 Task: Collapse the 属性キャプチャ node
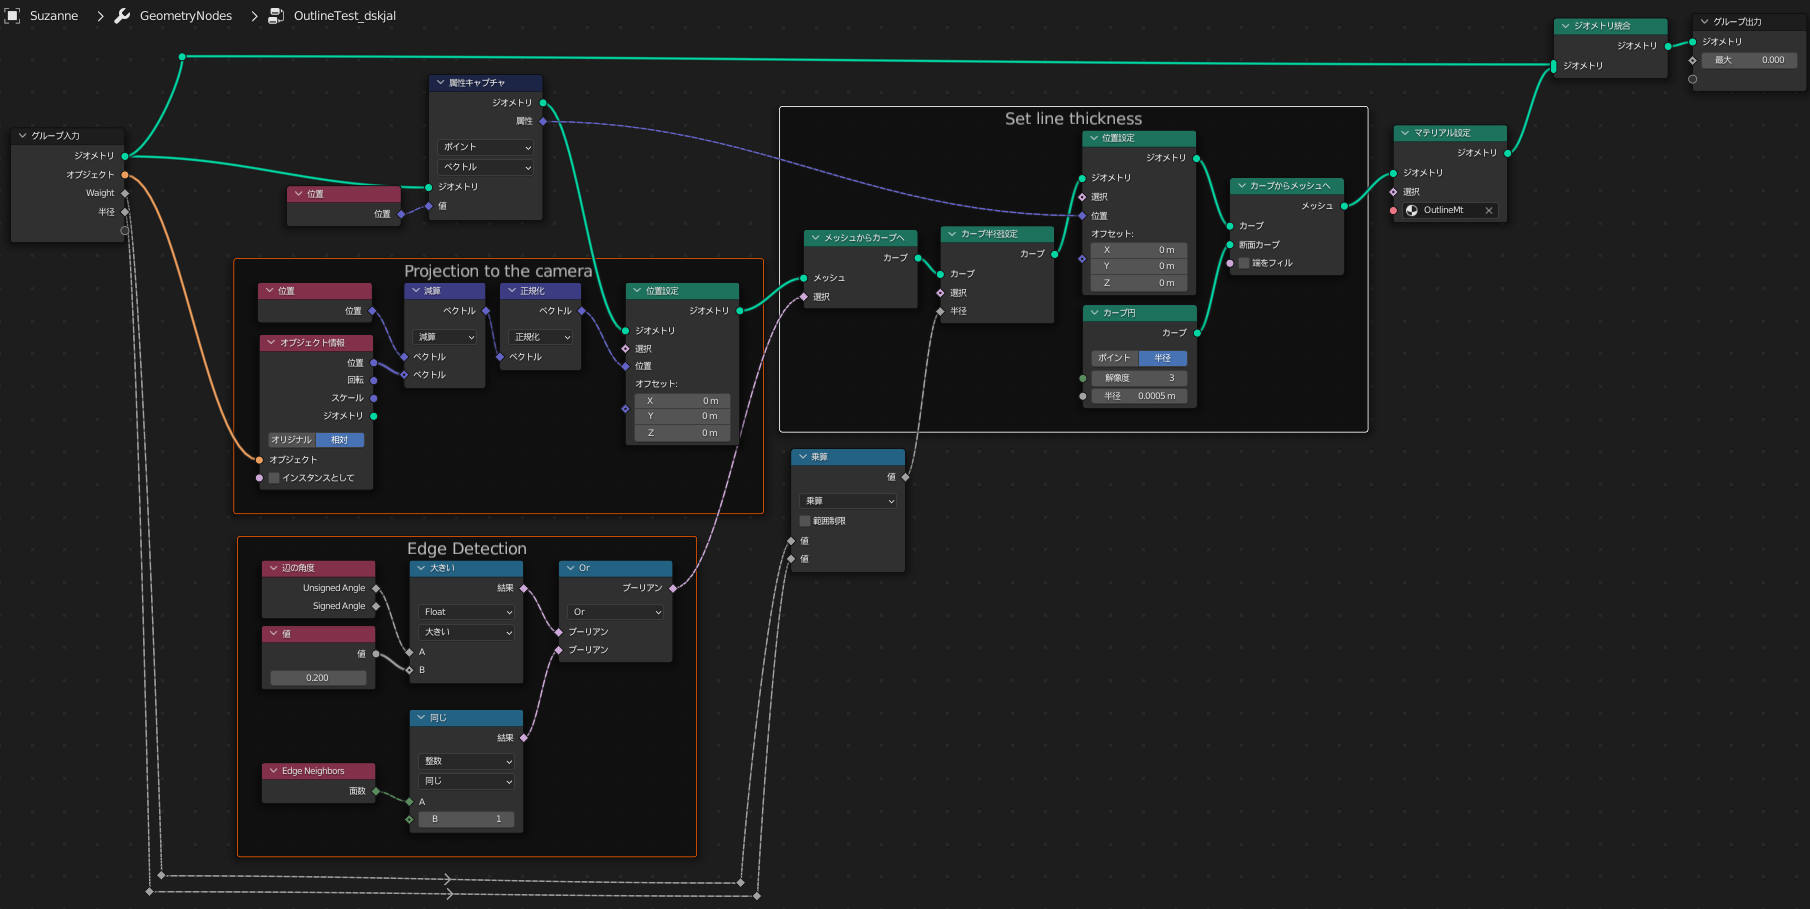[441, 83]
